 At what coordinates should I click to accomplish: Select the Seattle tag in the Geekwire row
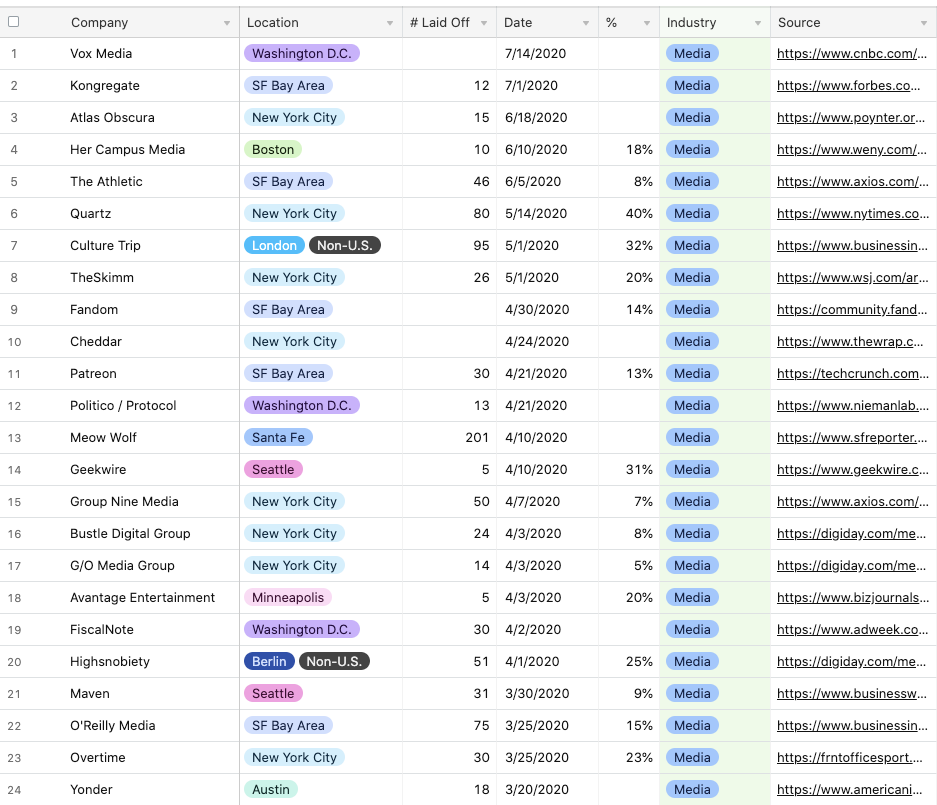[x=273, y=470]
